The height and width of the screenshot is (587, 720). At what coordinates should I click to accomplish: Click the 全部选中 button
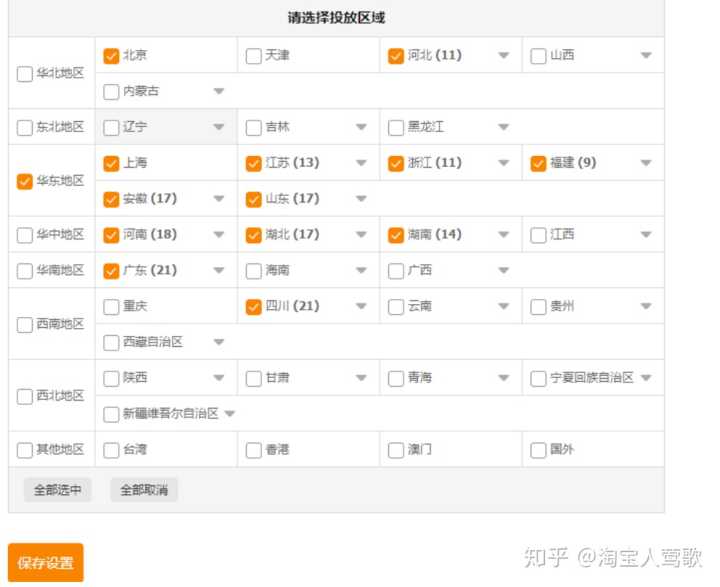click(x=58, y=490)
